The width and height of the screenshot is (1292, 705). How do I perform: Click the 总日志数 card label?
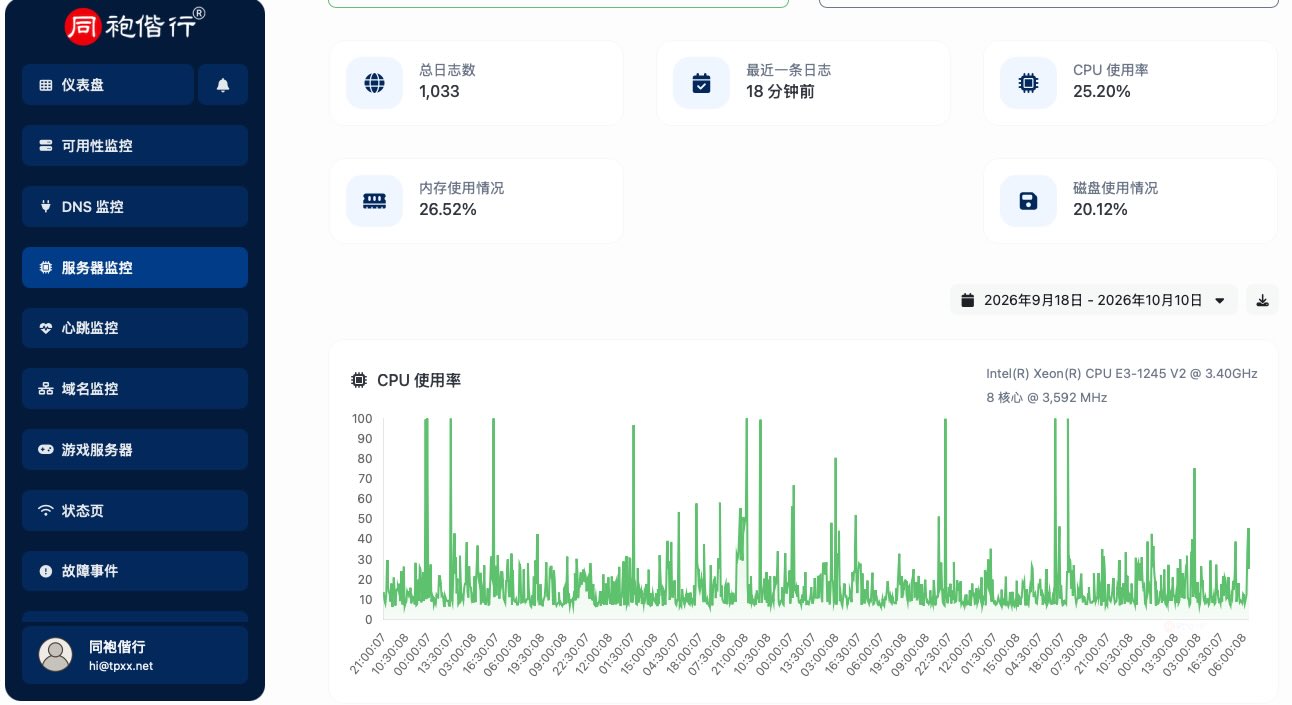point(447,70)
